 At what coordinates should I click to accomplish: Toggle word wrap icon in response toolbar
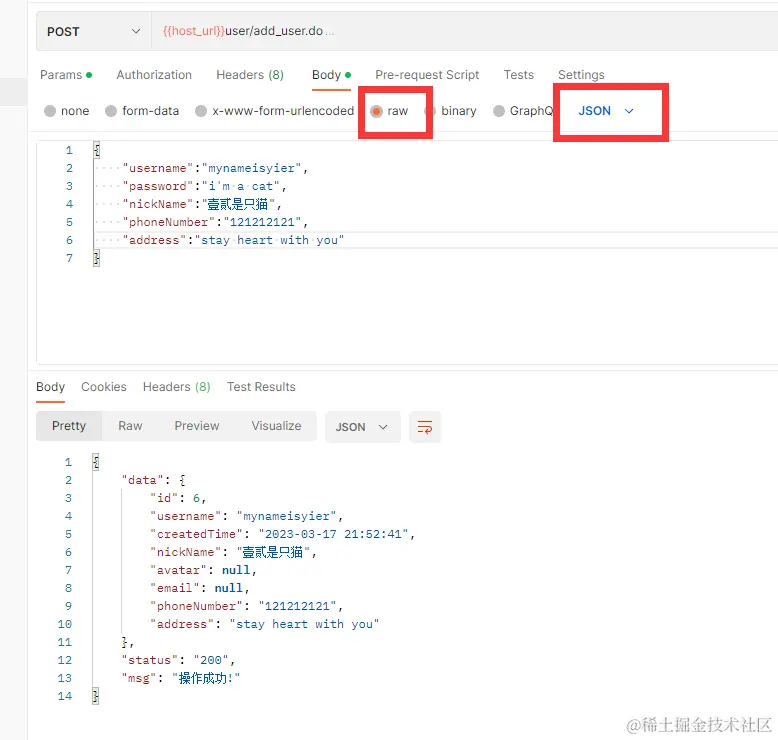[425, 427]
